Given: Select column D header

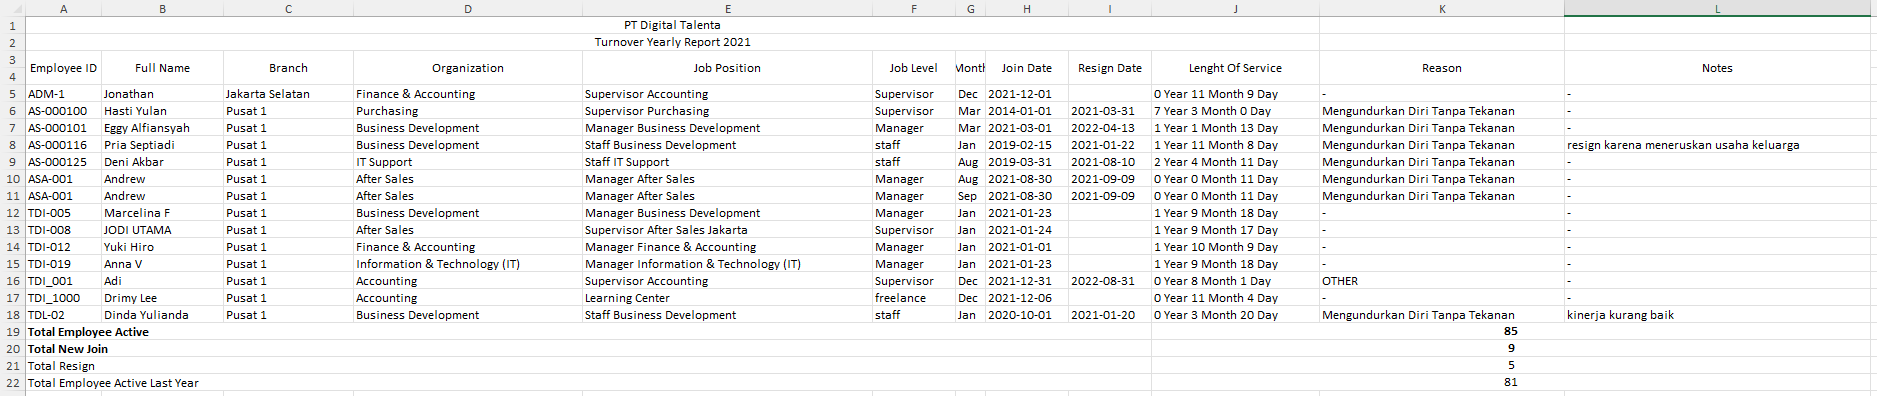Looking at the screenshot, I should point(467,9).
